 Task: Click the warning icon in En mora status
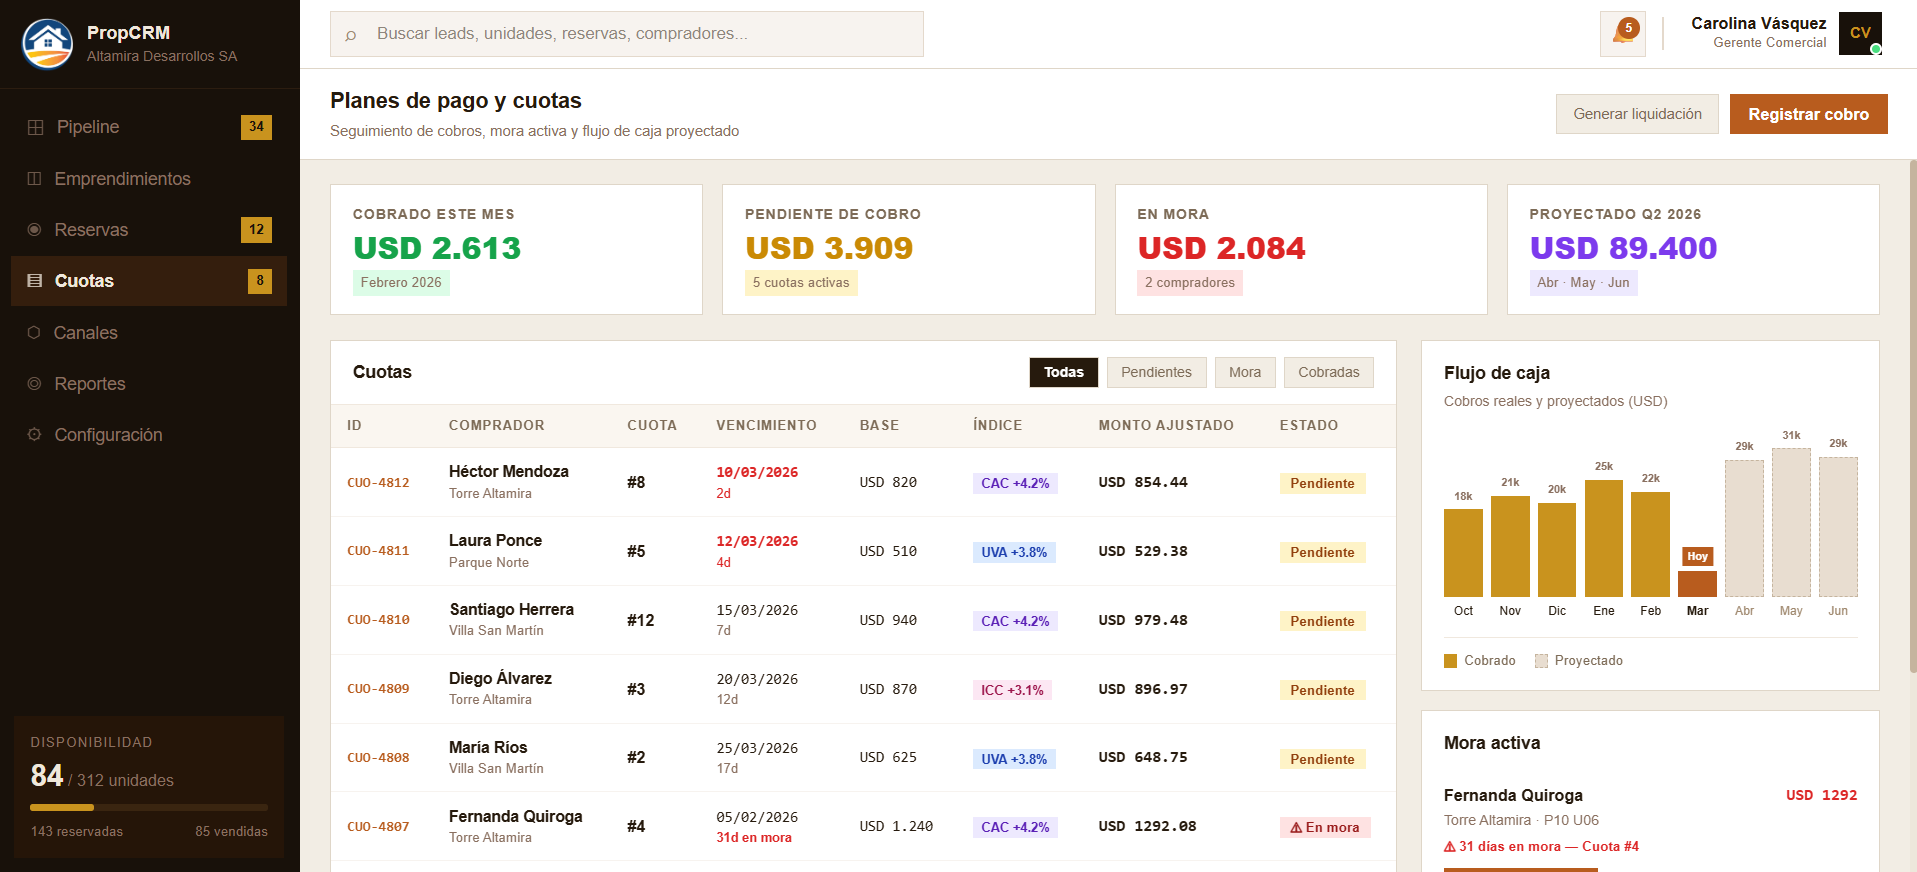(x=1296, y=828)
